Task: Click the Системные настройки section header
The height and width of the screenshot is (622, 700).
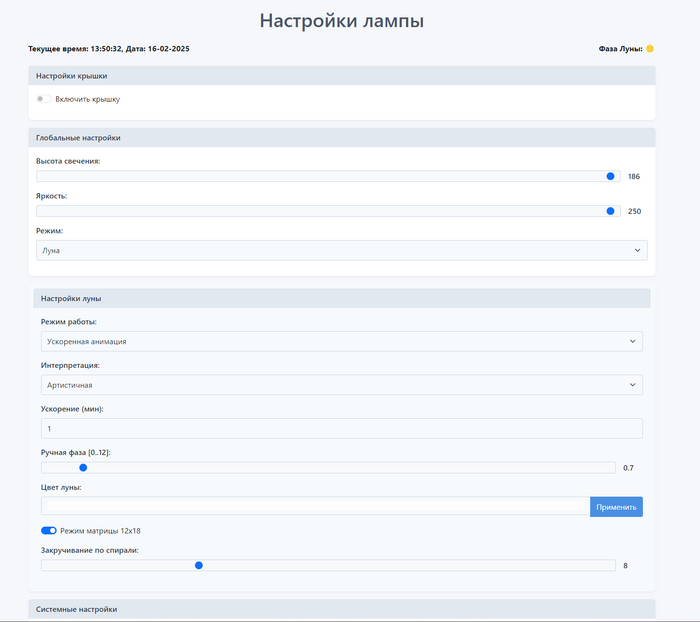Action: [341, 608]
